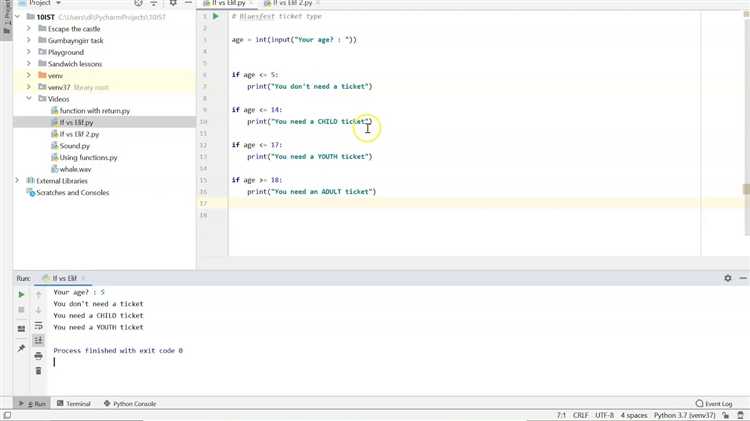The height and width of the screenshot is (421, 750).
Task: Click 'Process finished with exit code 0' text
Action: tap(118, 351)
